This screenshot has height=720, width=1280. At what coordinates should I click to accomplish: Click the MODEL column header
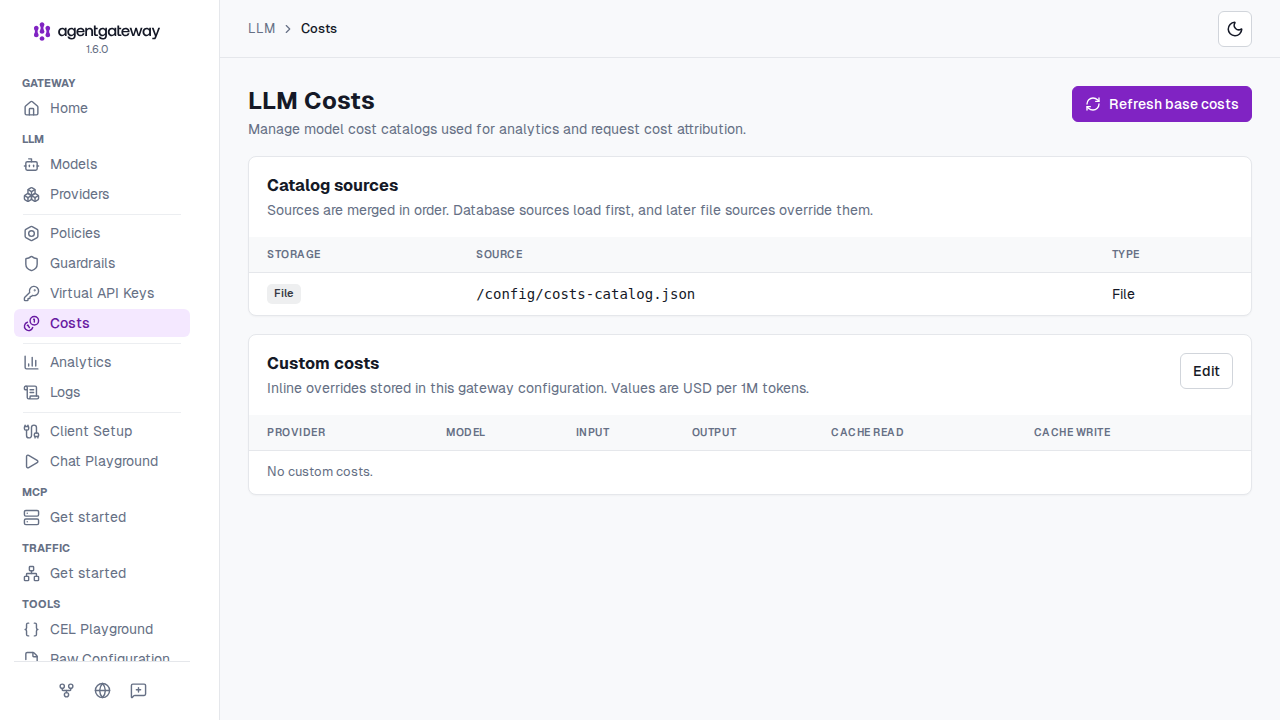[x=466, y=432]
